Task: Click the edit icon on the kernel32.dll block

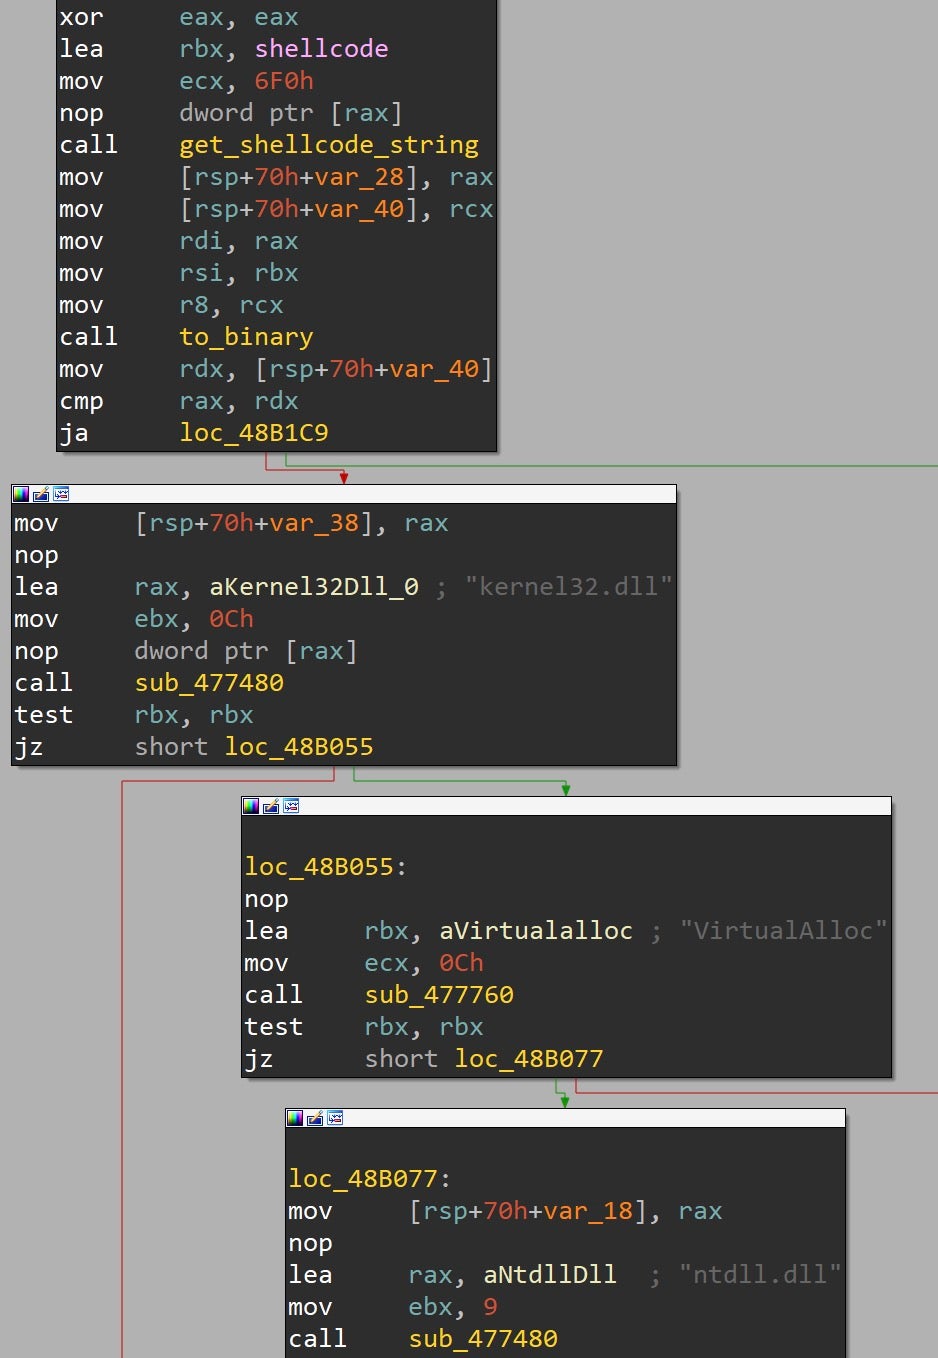Action: click(41, 494)
